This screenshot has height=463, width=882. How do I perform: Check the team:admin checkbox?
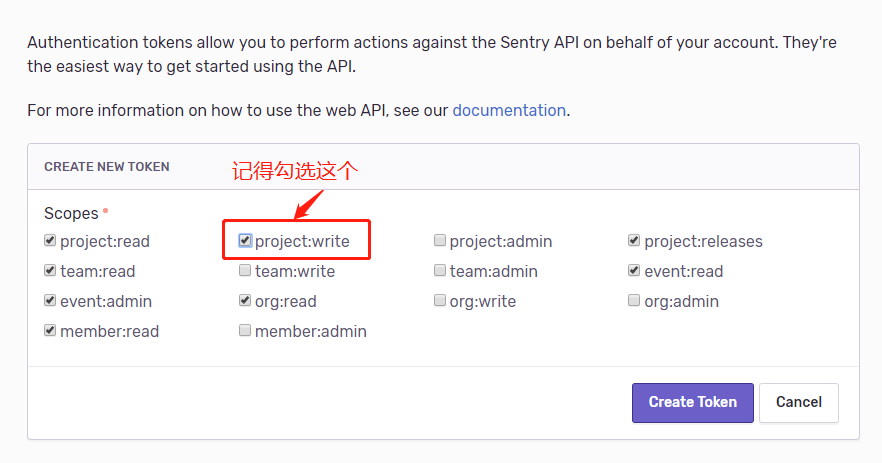tap(440, 271)
